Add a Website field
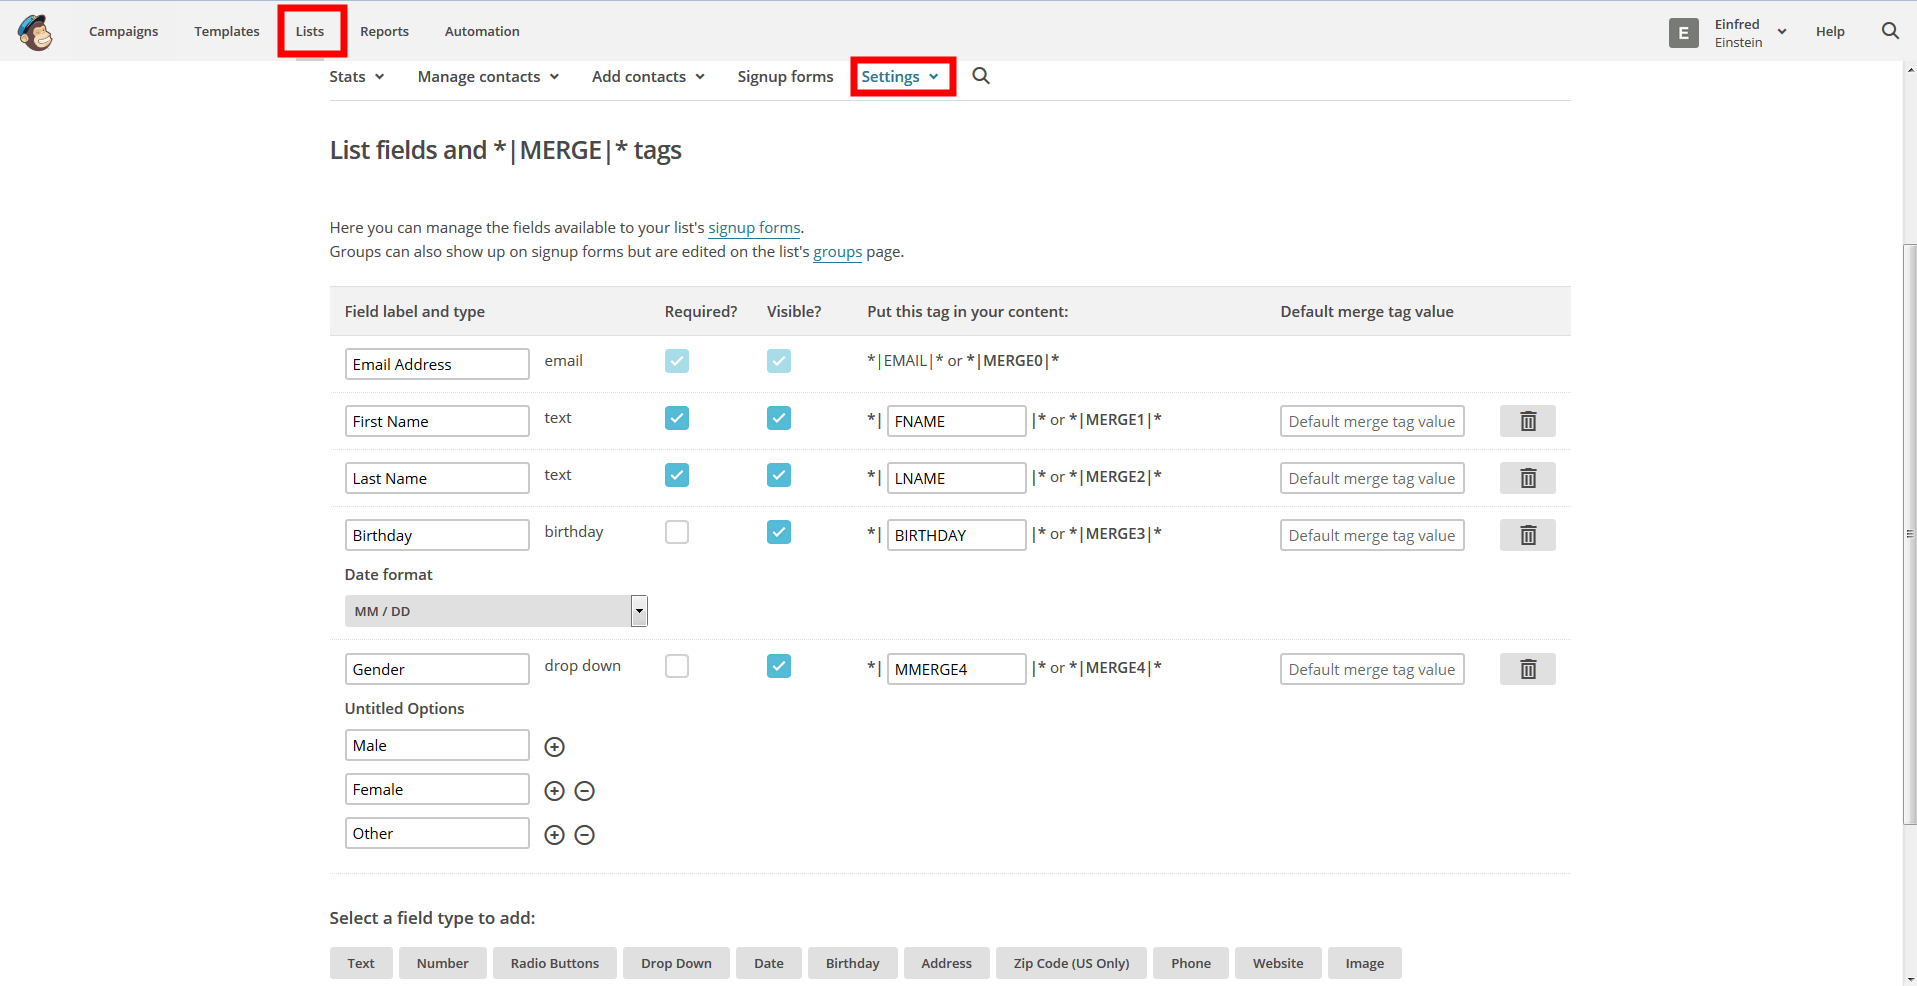The height and width of the screenshot is (986, 1917). (x=1278, y=963)
